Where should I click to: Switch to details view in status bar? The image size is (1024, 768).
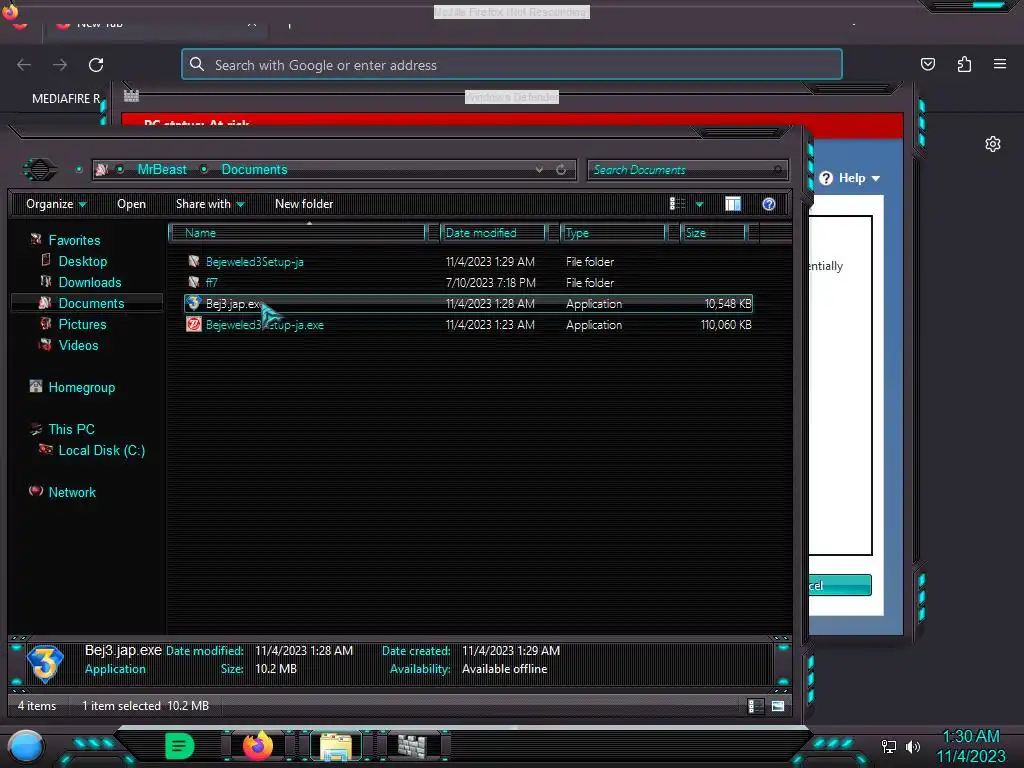tap(755, 706)
